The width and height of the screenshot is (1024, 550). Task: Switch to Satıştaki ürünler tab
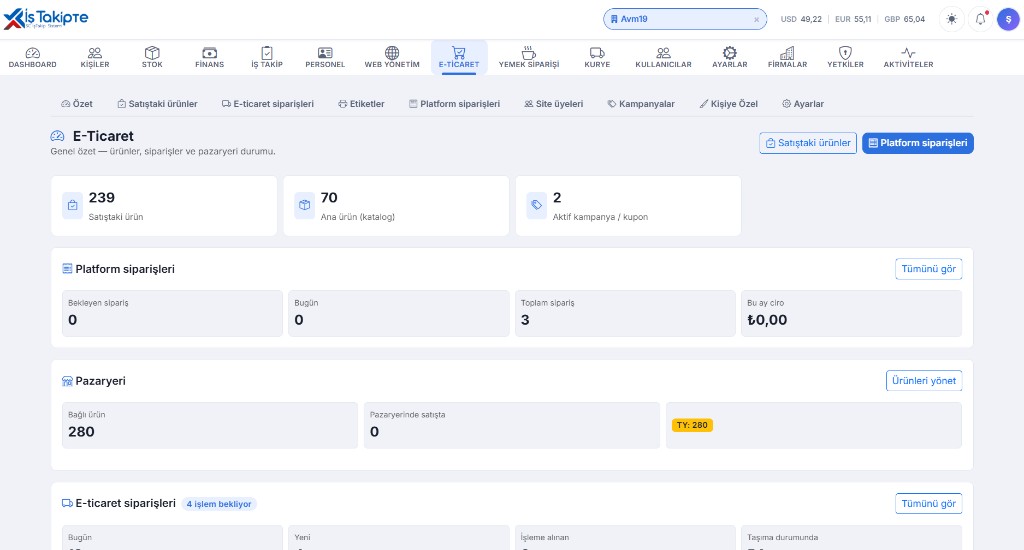(157, 104)
